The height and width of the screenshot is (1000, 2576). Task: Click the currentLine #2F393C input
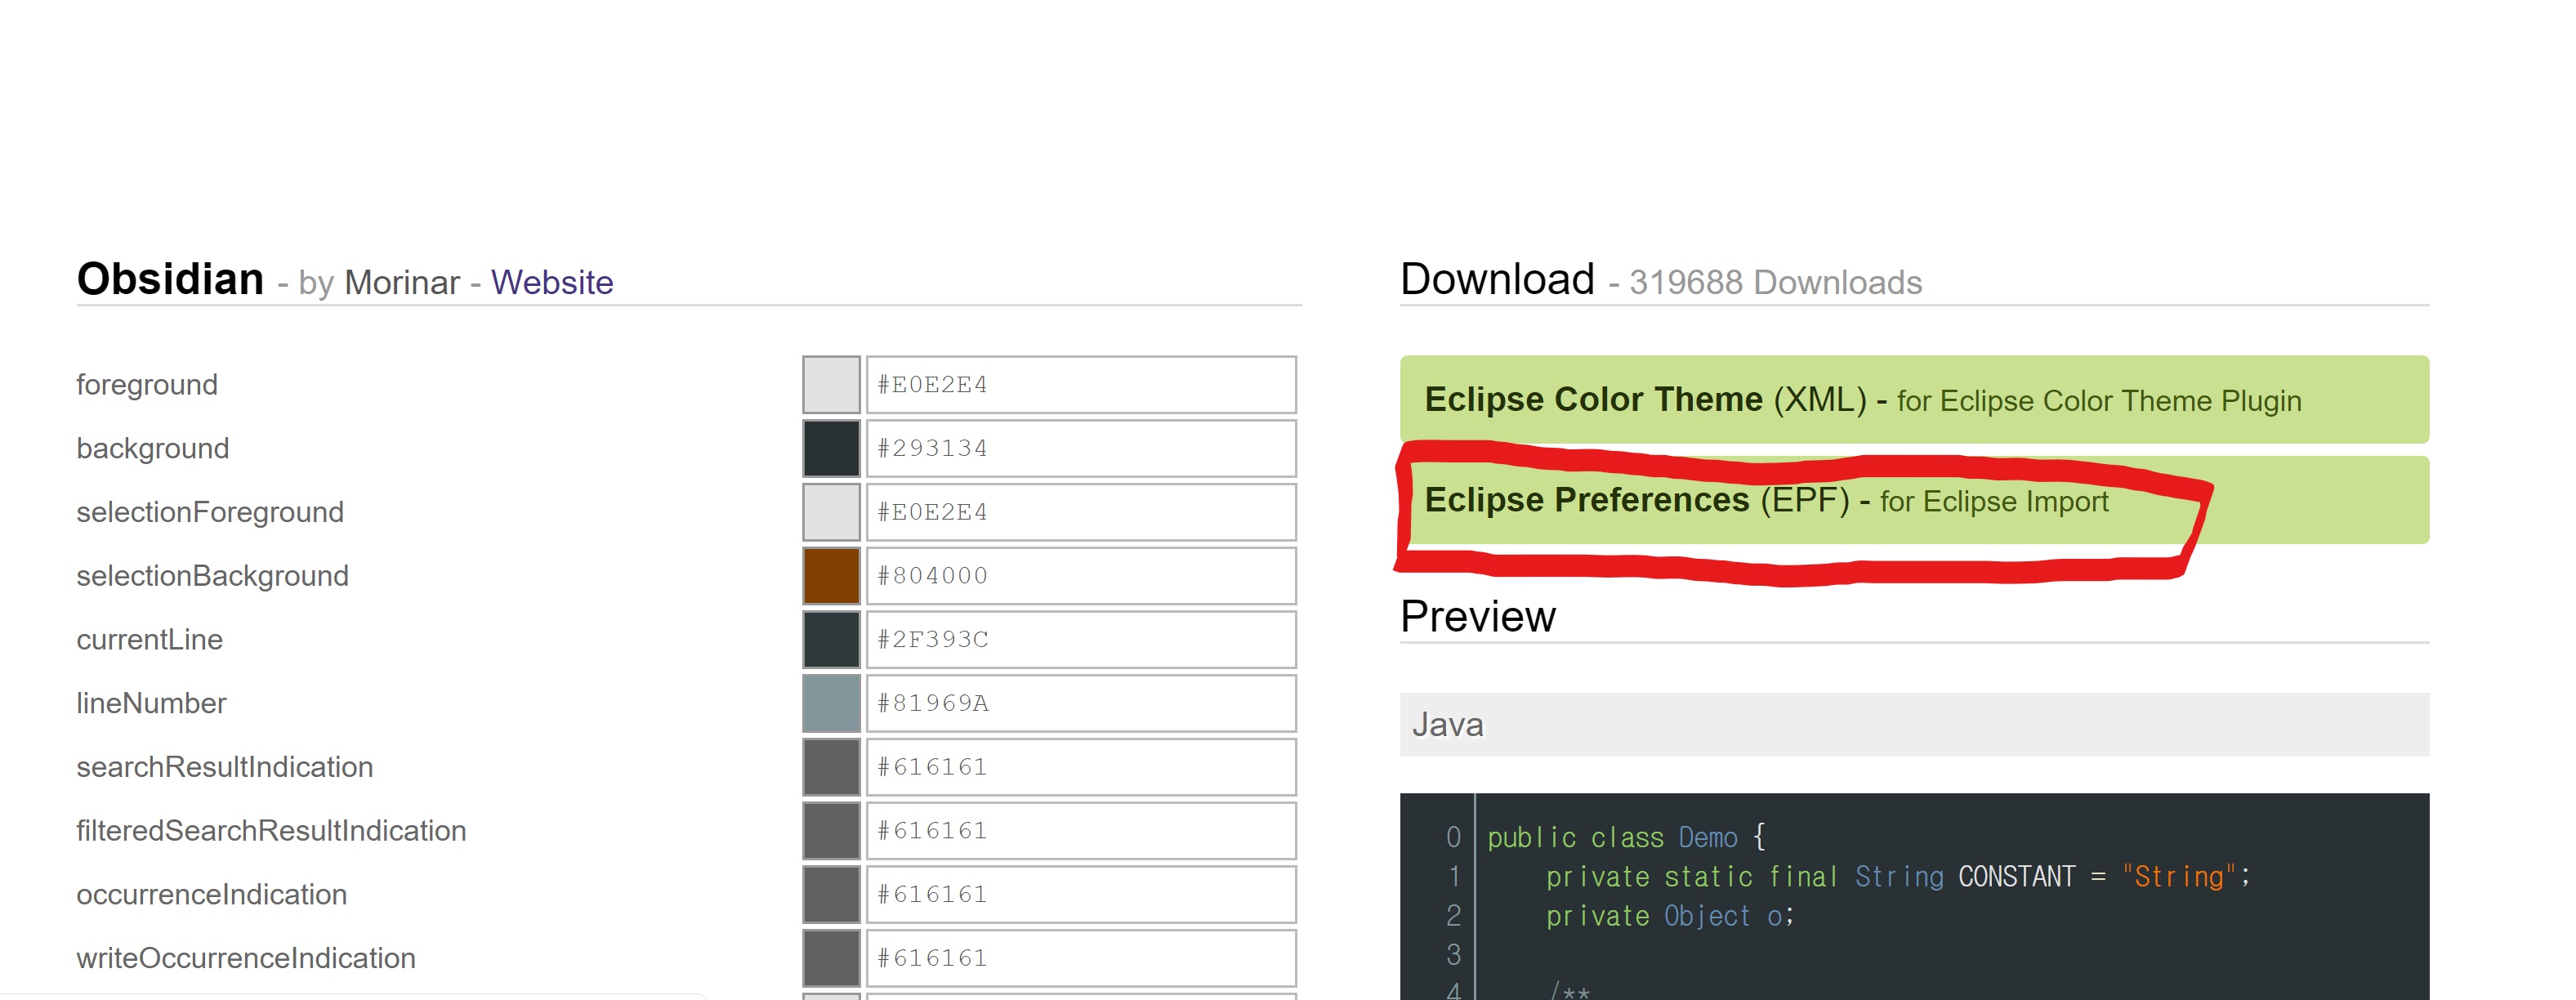(1080, 639)
